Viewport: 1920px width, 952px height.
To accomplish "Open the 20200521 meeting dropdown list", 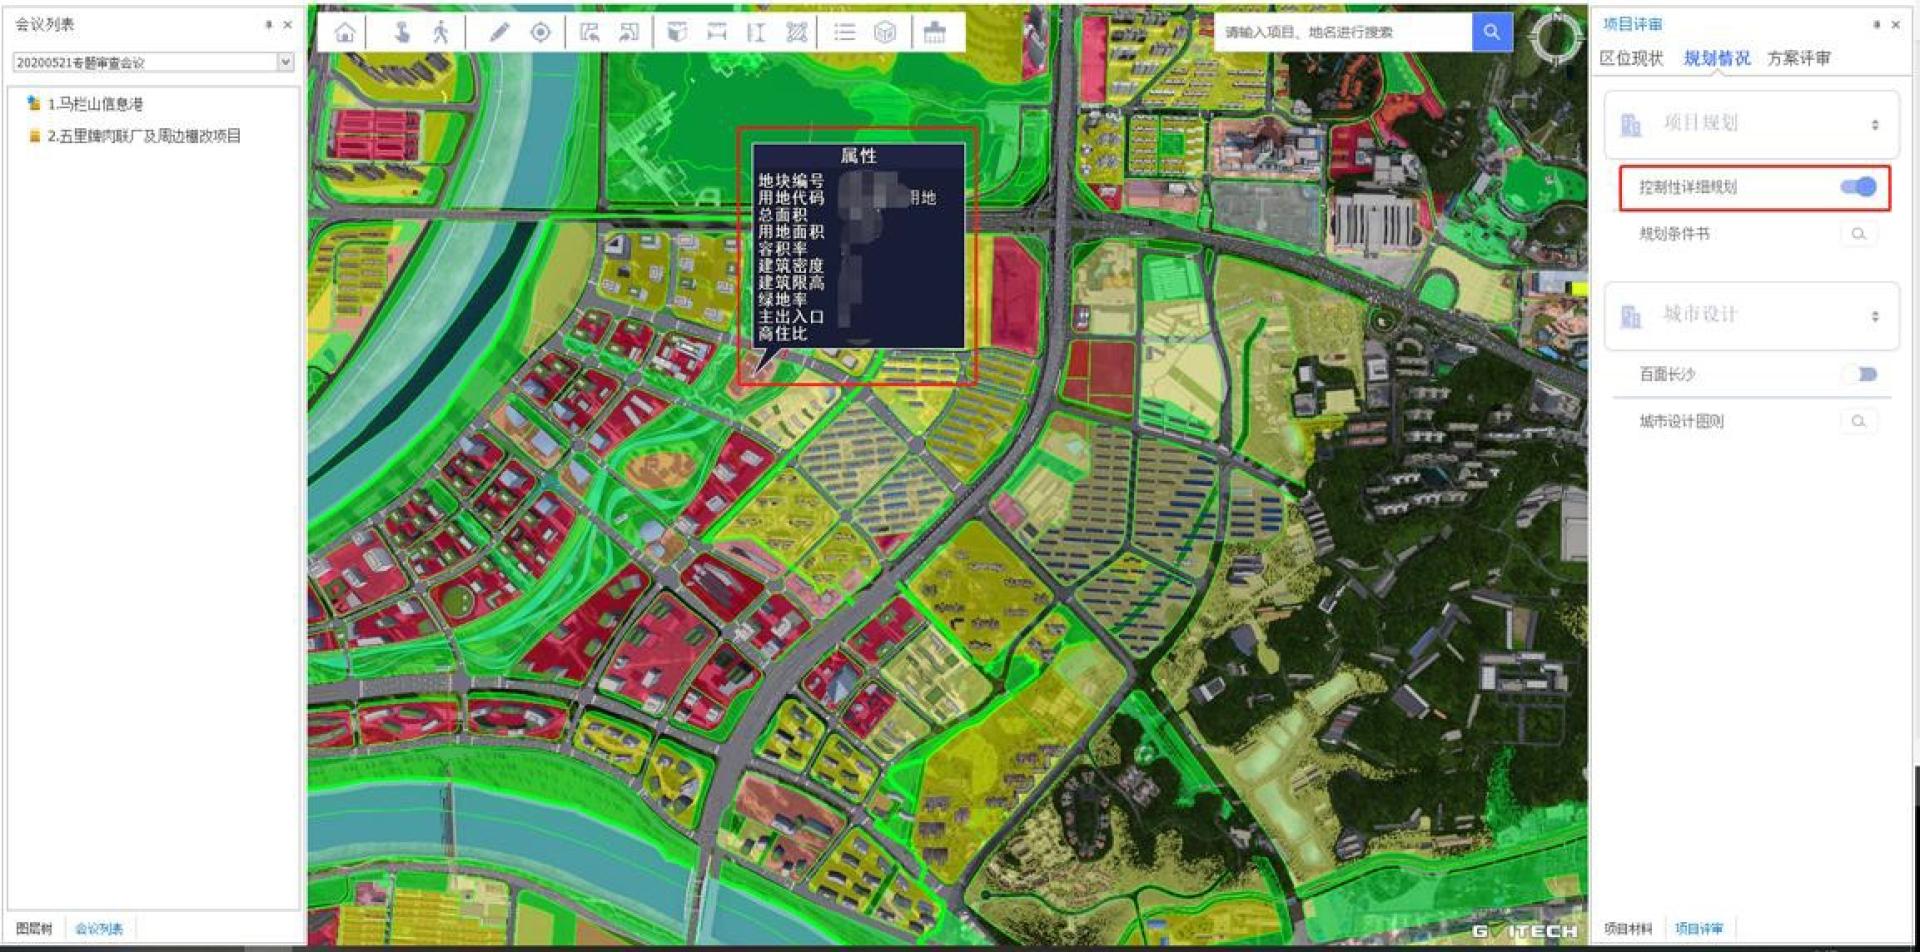I will [285, 62].
